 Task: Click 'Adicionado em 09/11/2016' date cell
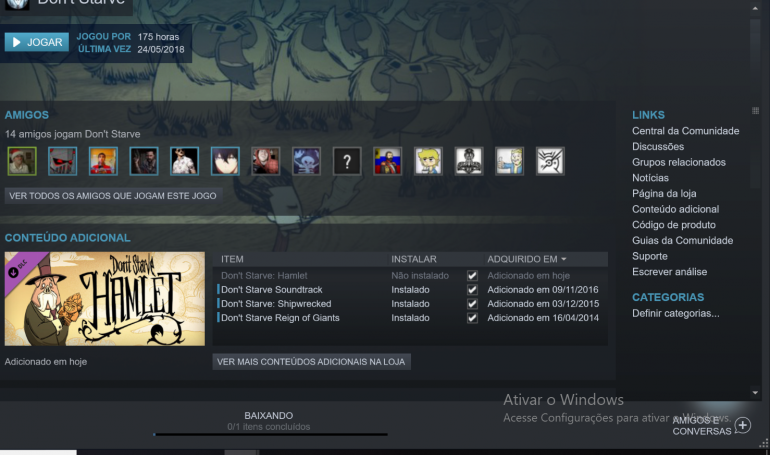tap(543, 290)
